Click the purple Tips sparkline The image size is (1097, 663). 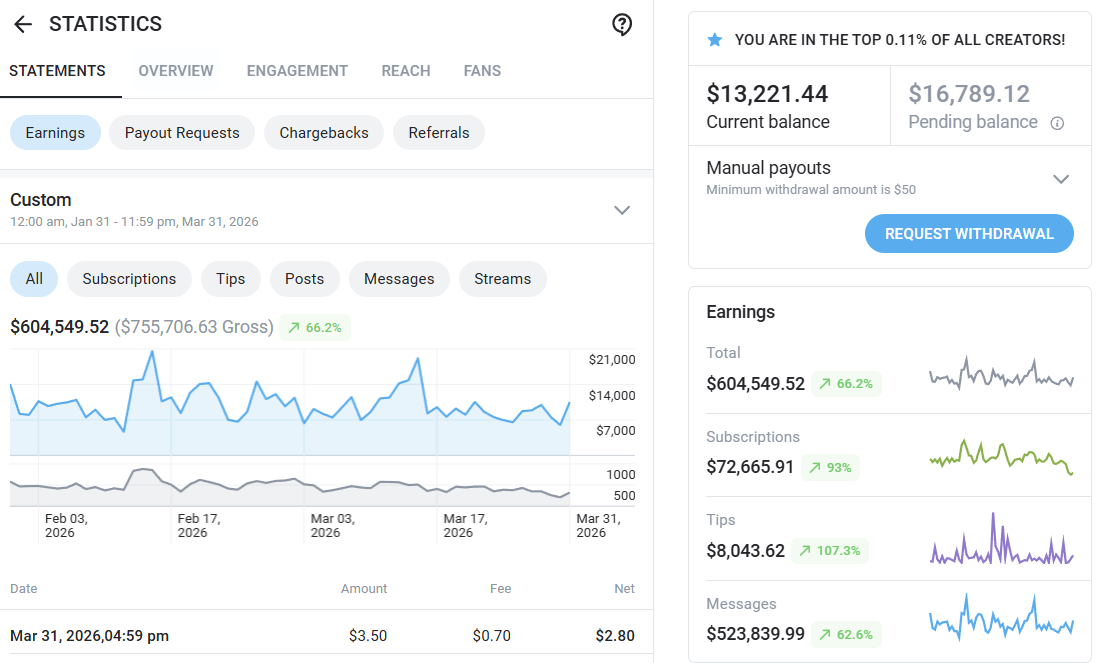coord(1001,539)
